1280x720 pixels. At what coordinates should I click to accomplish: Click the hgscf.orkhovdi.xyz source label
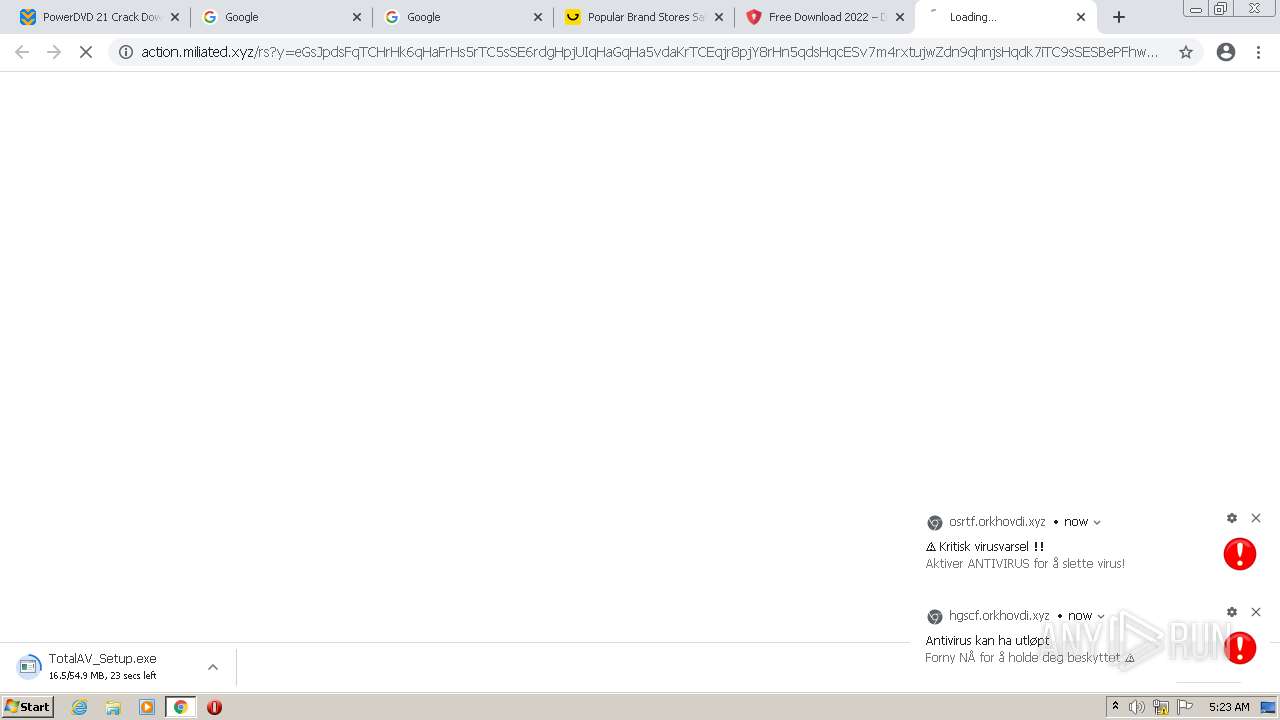[999, 616]
